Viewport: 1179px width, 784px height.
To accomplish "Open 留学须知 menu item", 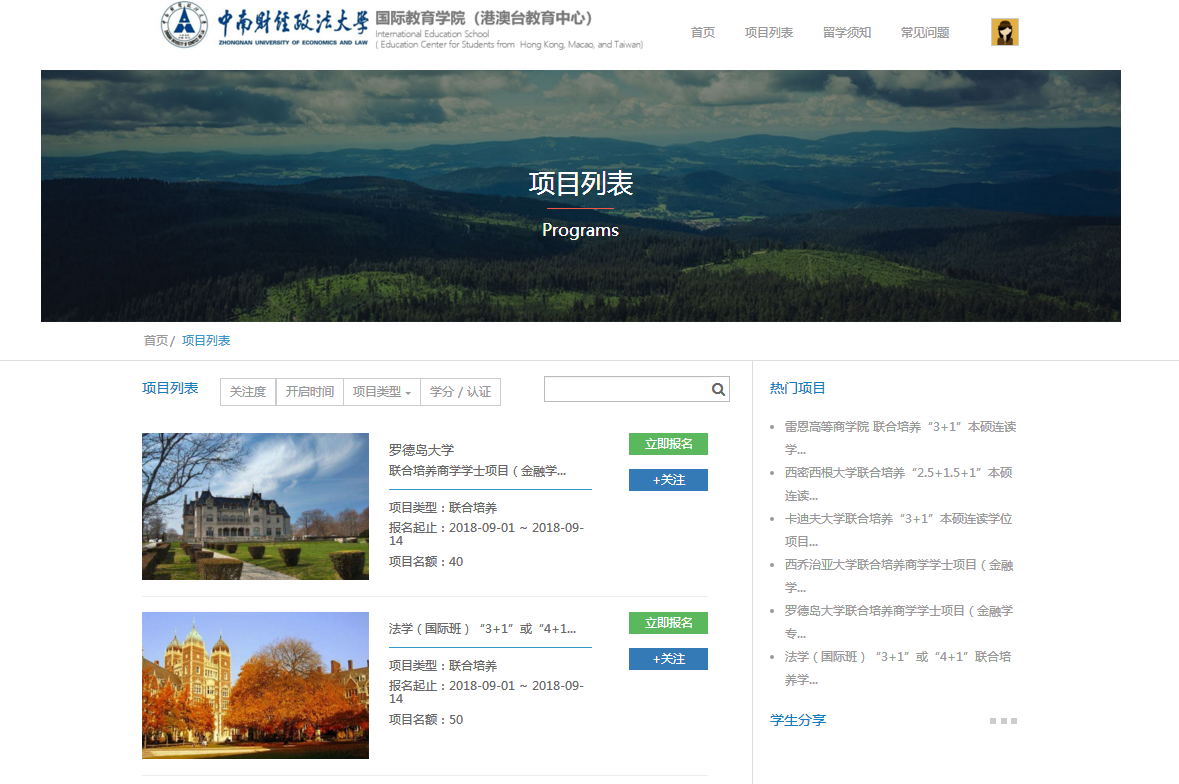I will click(x=847, y=32).
